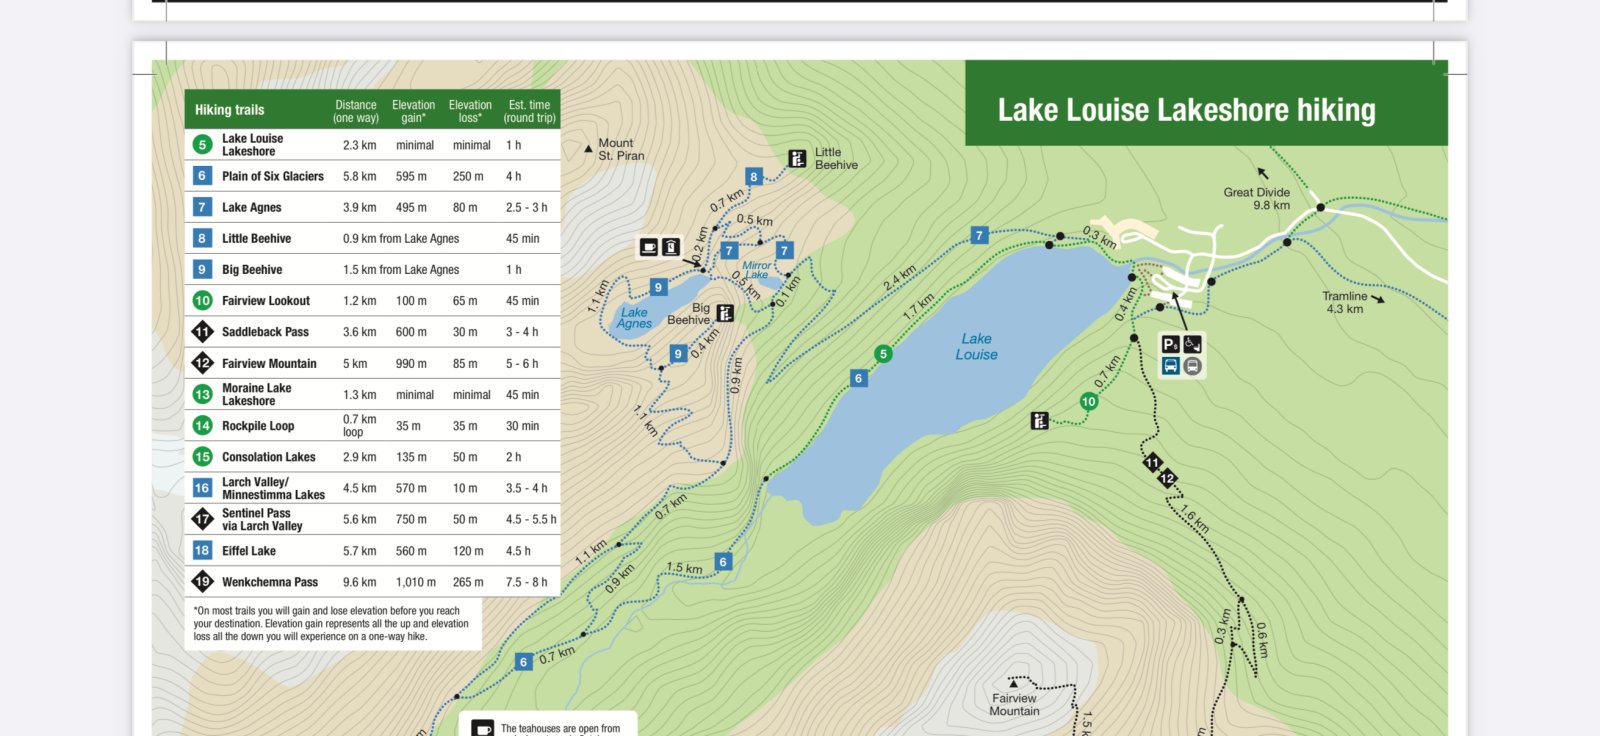The width and height of the screenshot is (1600, 736).
Task: Click the Hiking trails table header
Action: click(x=230, y=110)
